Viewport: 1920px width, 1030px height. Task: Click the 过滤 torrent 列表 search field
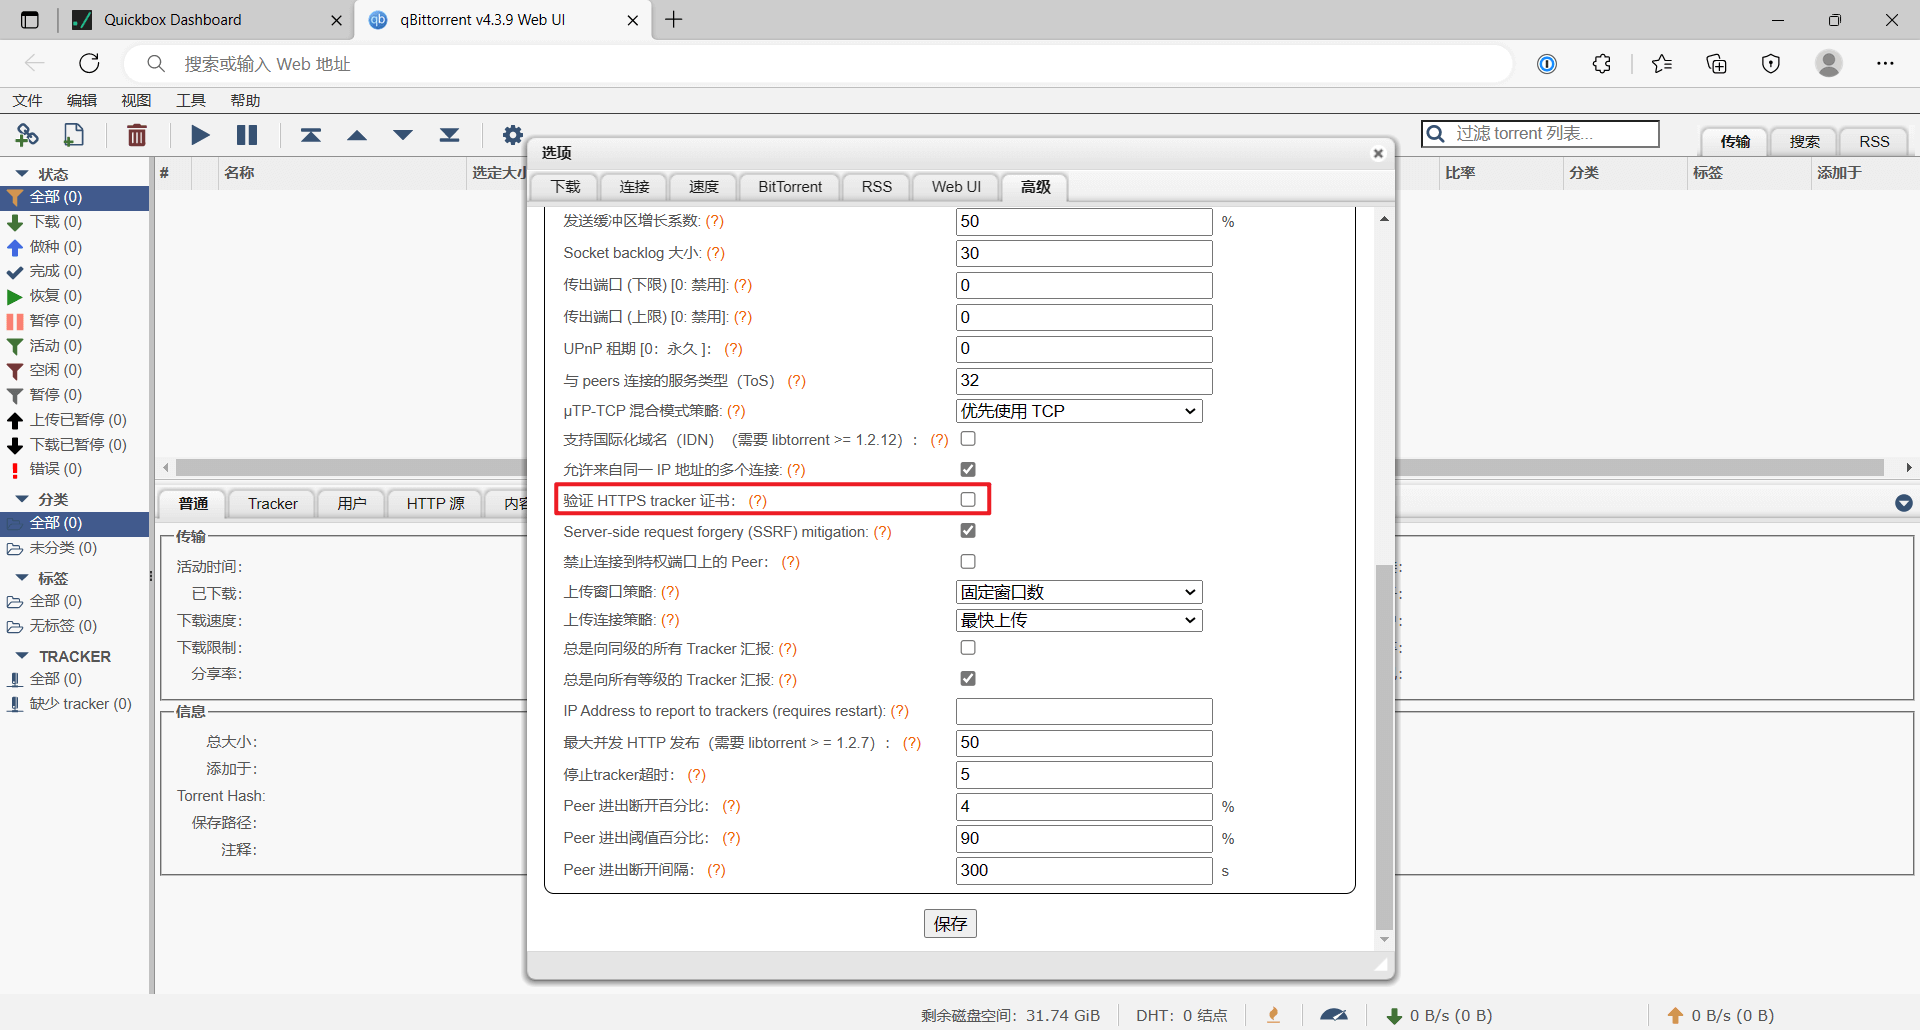click(1552, 134)
